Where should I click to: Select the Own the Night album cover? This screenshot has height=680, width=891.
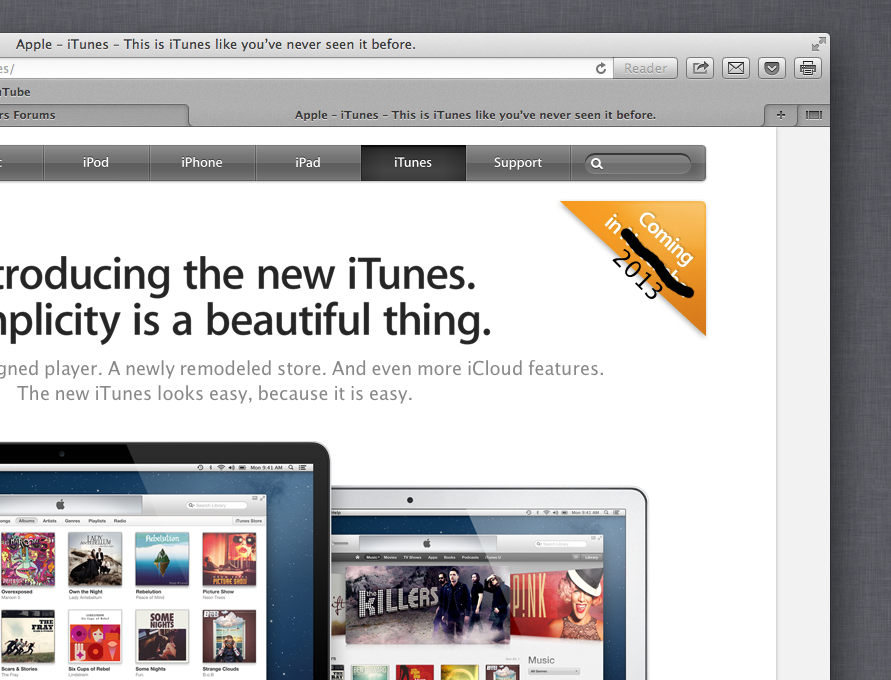[x=95, y=559]
